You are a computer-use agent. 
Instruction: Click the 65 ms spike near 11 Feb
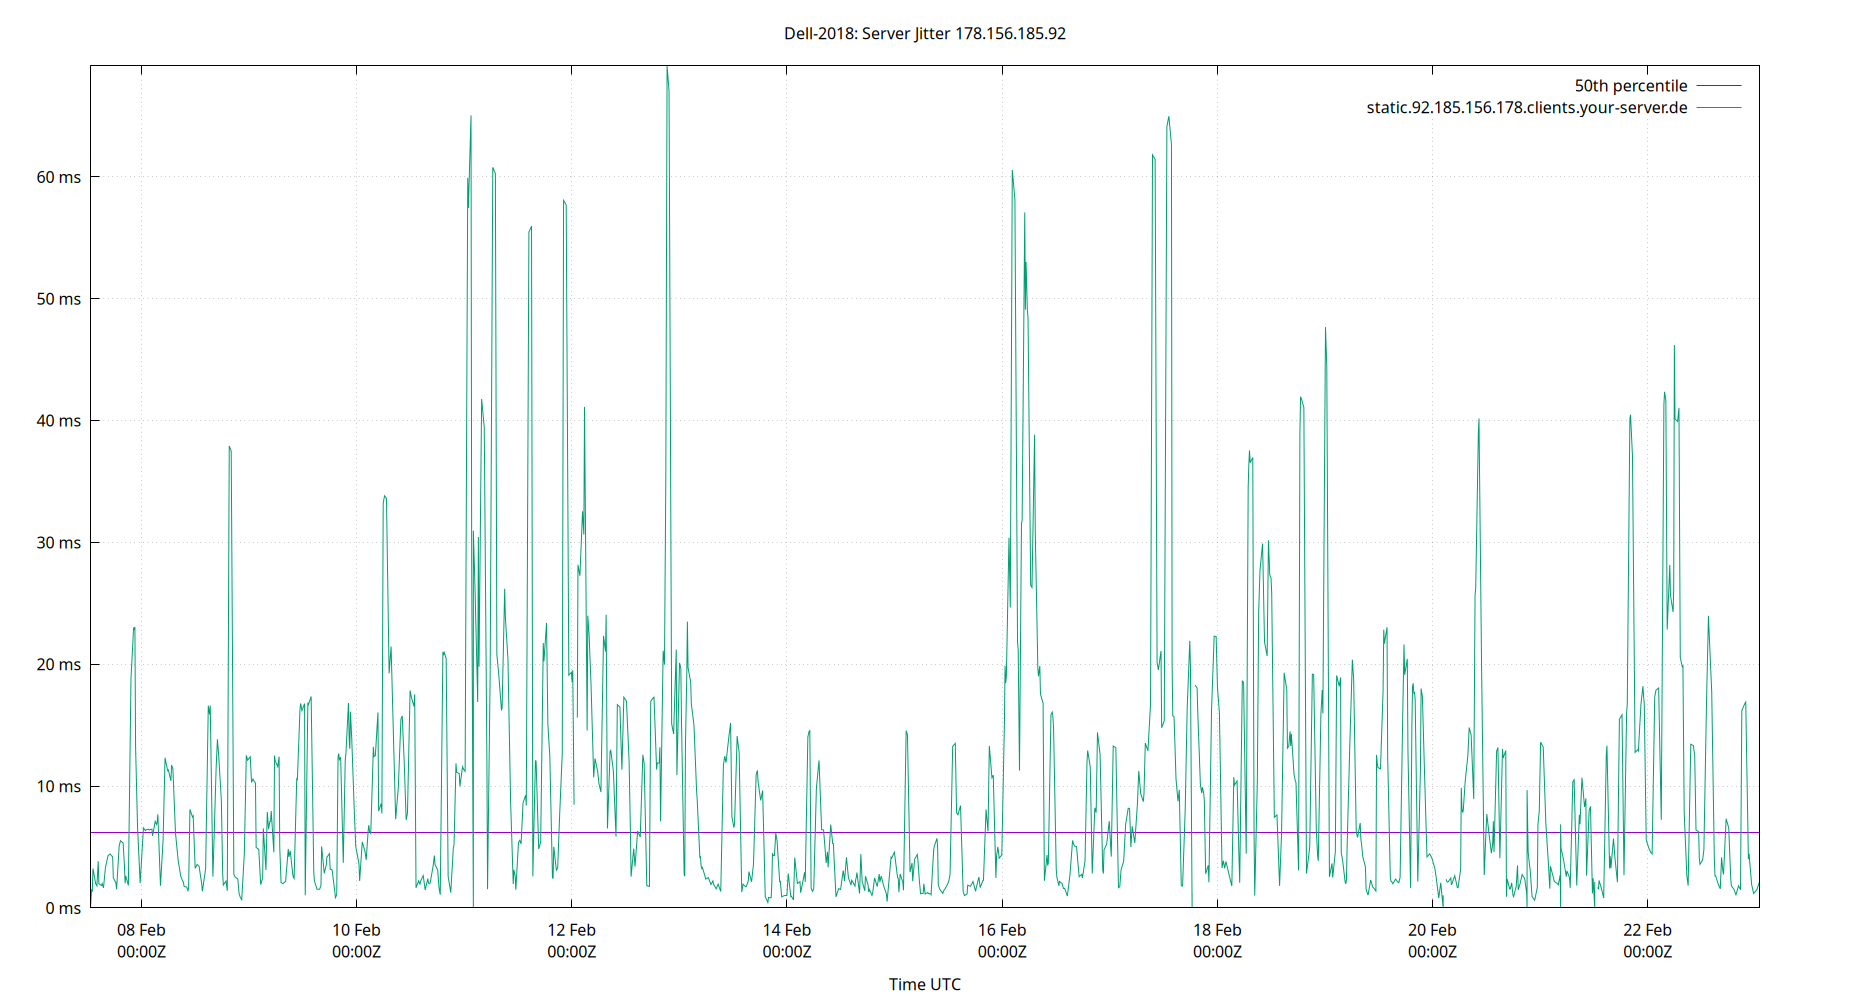(471, 120)
